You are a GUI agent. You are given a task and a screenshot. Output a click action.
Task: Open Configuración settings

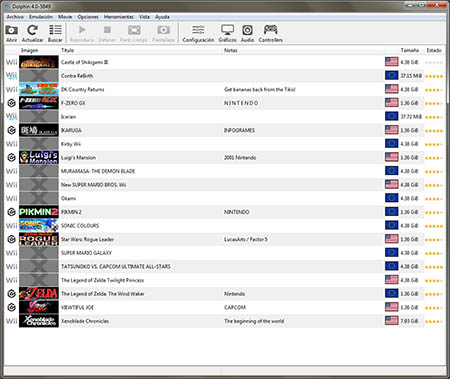tap(198, 33)
